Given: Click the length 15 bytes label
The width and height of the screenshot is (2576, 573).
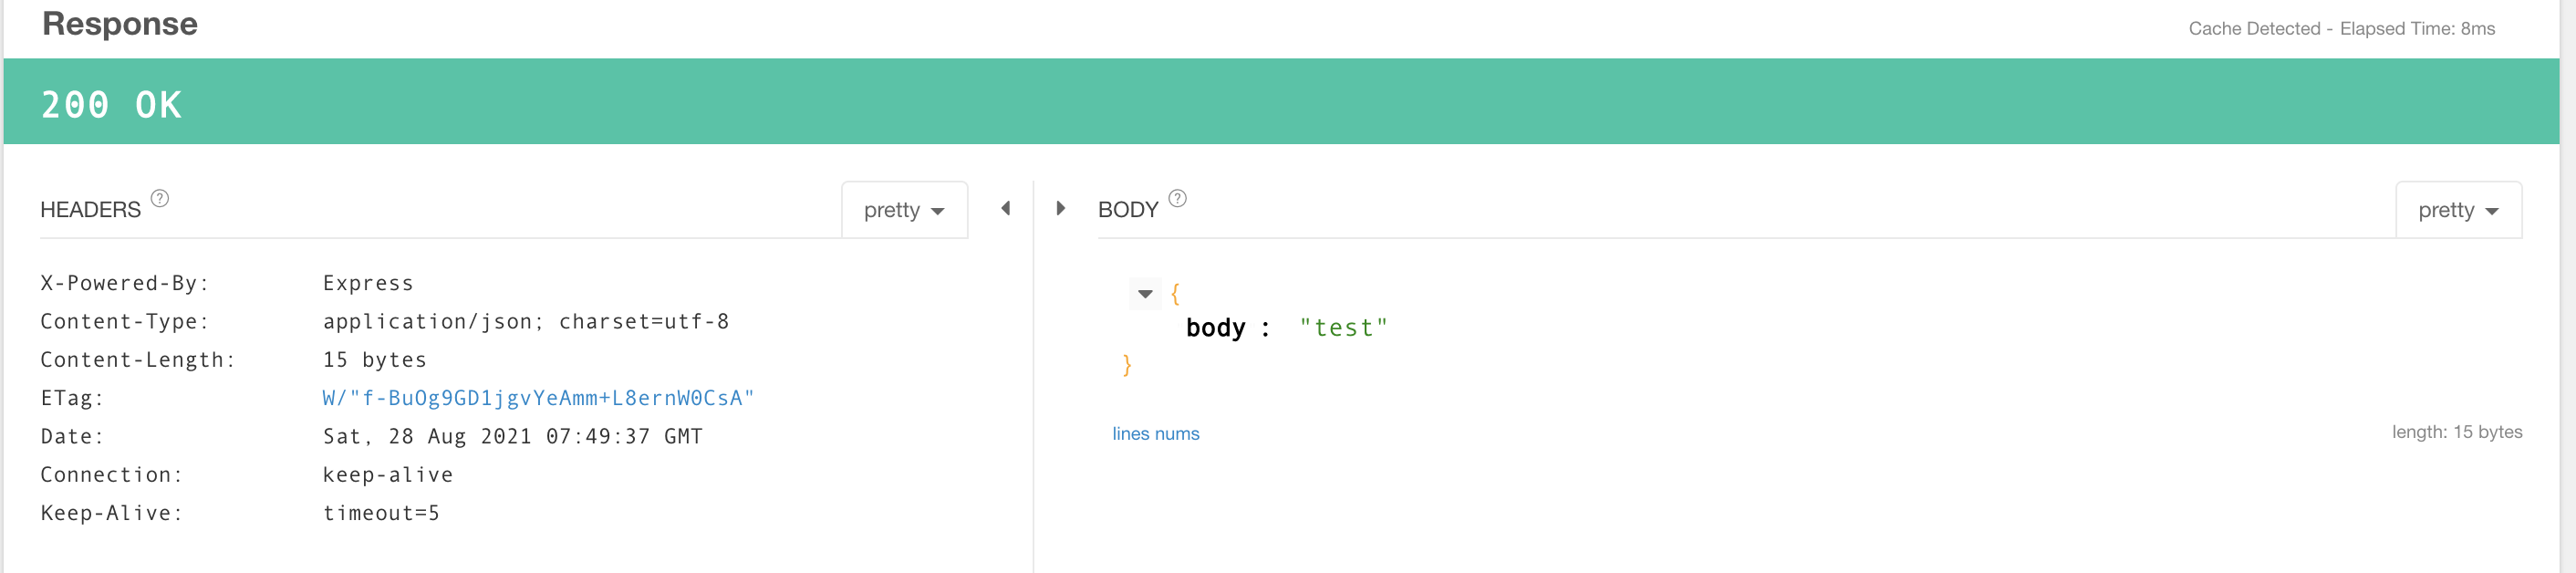Looking at the screenshot, I should pyautogui.click(x=2456, y=432).
